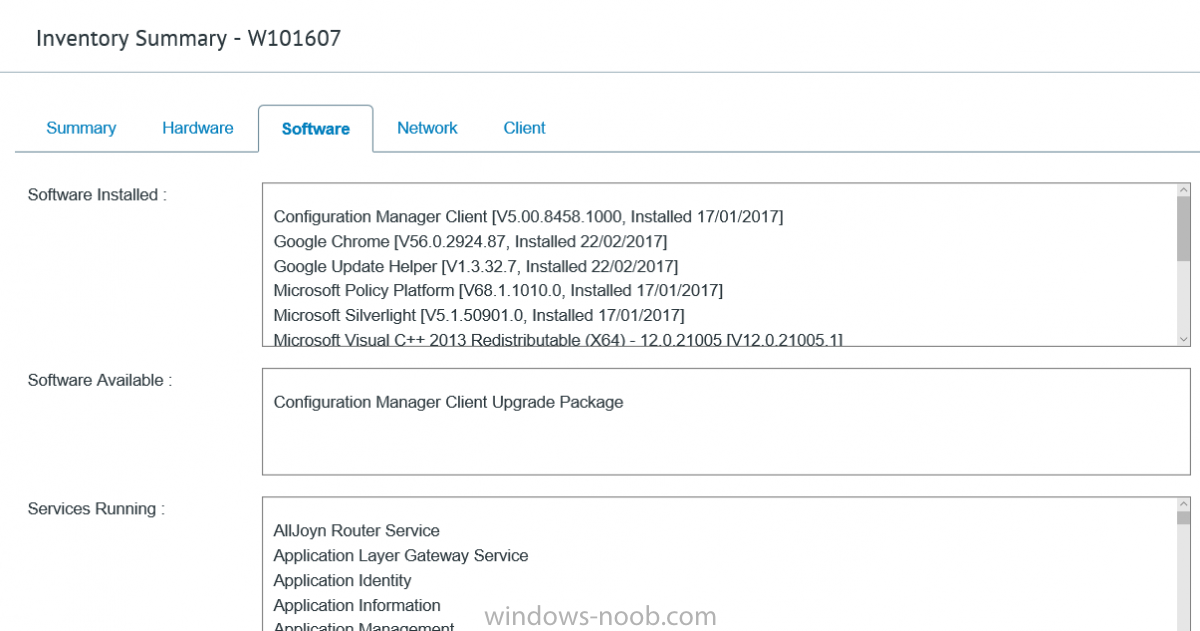Image resolution: width=1200 pixels, height=631 pixels.
Task: Click the Inventory Summary - W101607 heading
Action: tap(189, 38)
